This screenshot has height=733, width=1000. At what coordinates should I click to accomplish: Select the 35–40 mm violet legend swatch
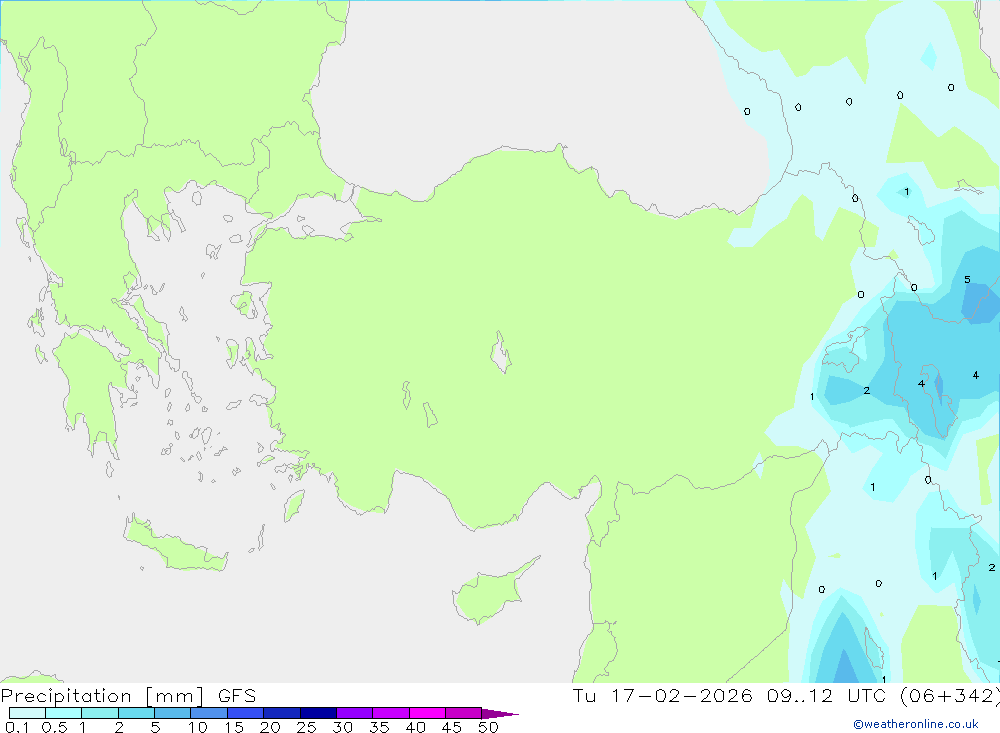pos(390,713)
